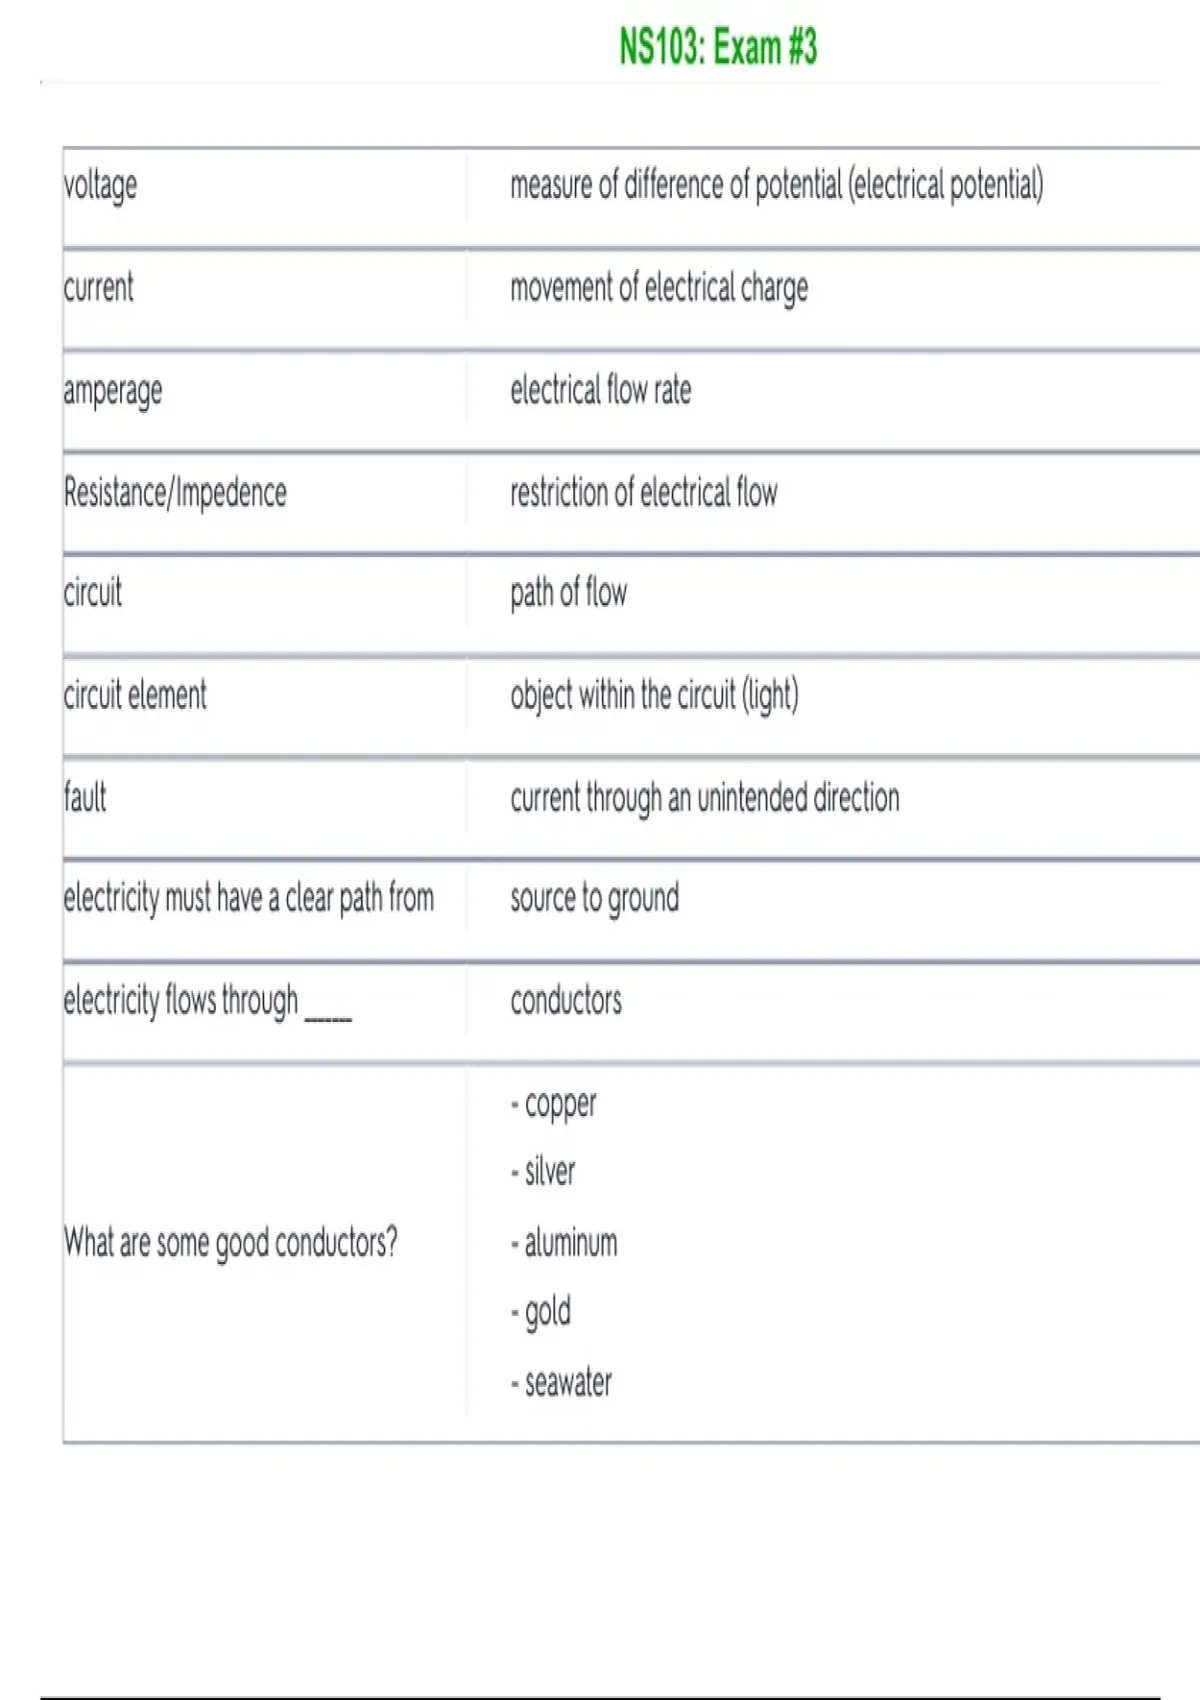Image resolution: width=1200 pixels, height=1700 pixels.
Task: Click the 'source to ground' answer
Action: (x=594, y=899)
